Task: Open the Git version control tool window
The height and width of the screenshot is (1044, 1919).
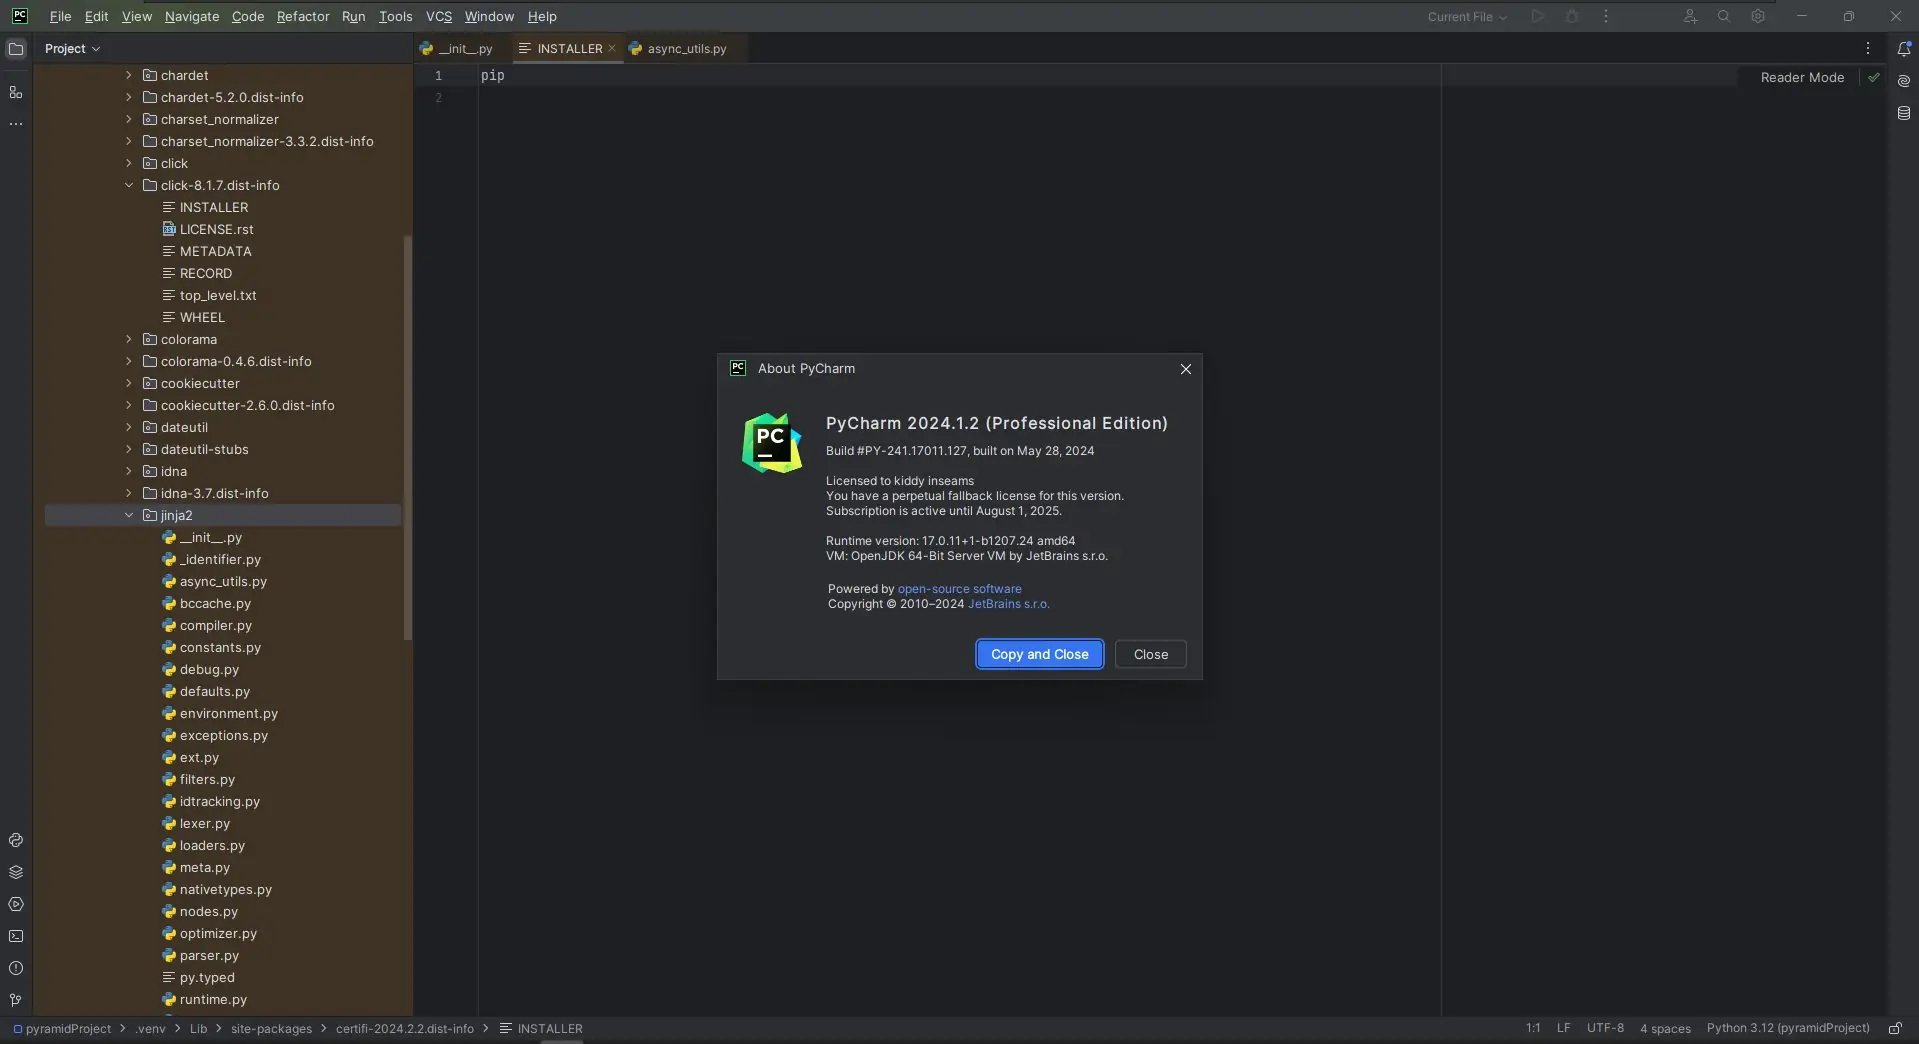Action: pyautogui.click(x=16, y=1000)
